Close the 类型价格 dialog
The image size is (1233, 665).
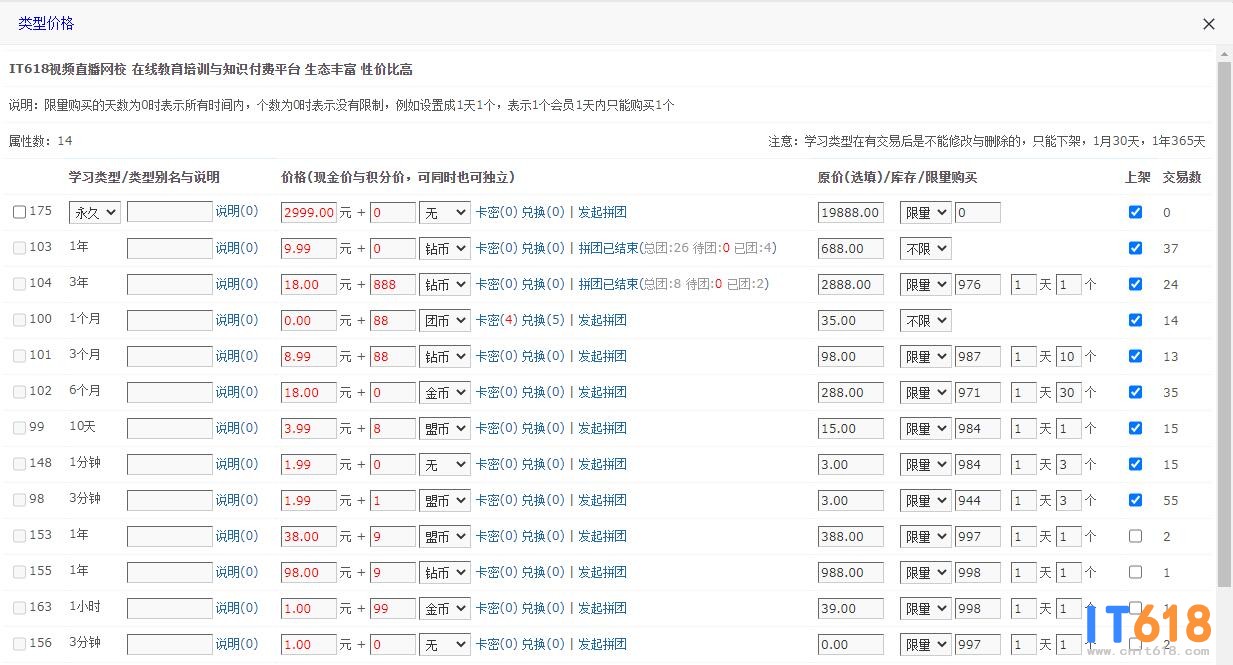coord(1208,24)
